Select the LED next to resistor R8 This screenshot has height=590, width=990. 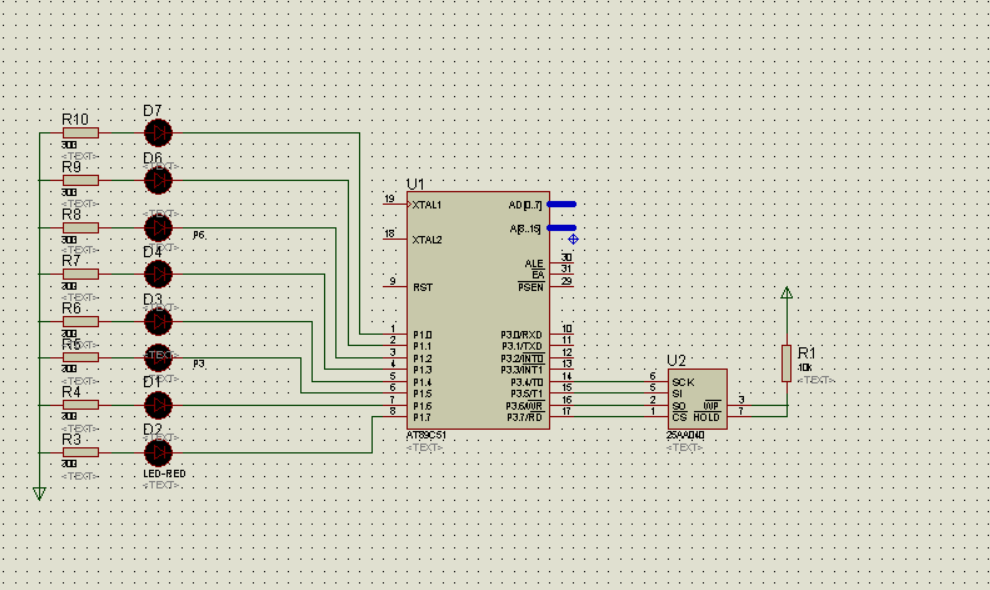(x=158, y=228)
